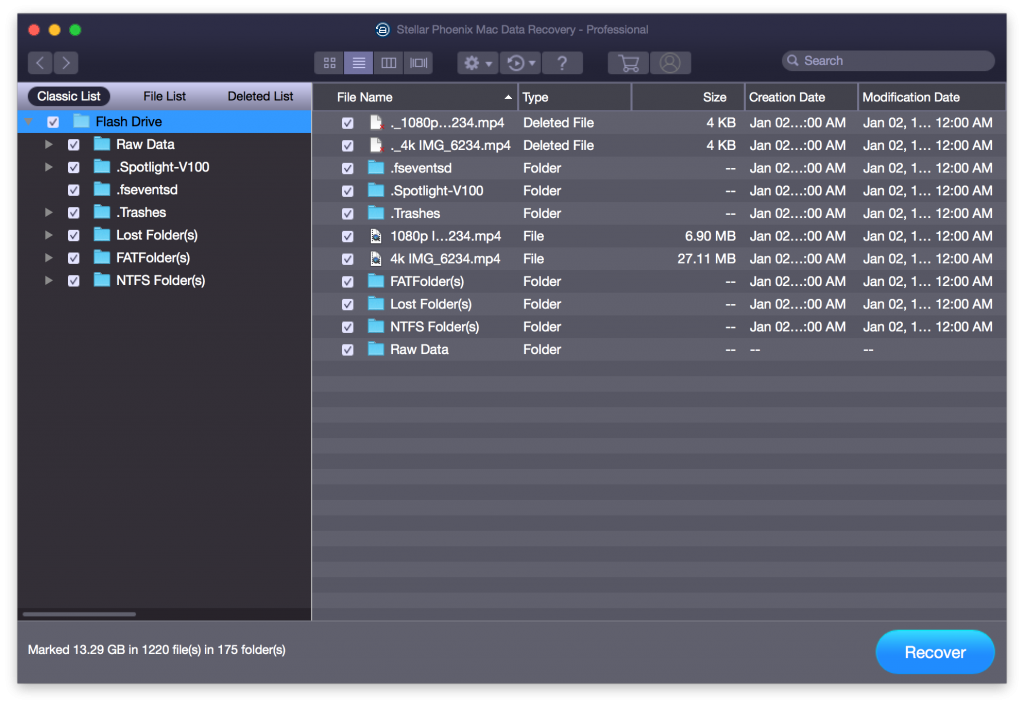Uncheck the 4k IMG_6234.mp4 file checkbox

tap(347, 259)
